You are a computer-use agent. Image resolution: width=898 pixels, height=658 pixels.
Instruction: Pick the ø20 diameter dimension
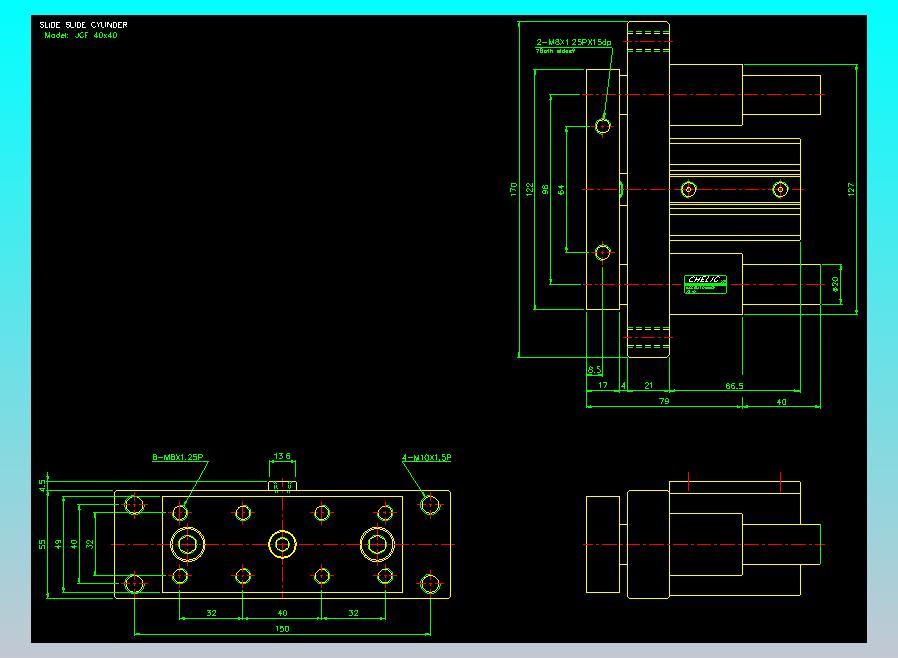pyautogui.click(x=835, y=284)
